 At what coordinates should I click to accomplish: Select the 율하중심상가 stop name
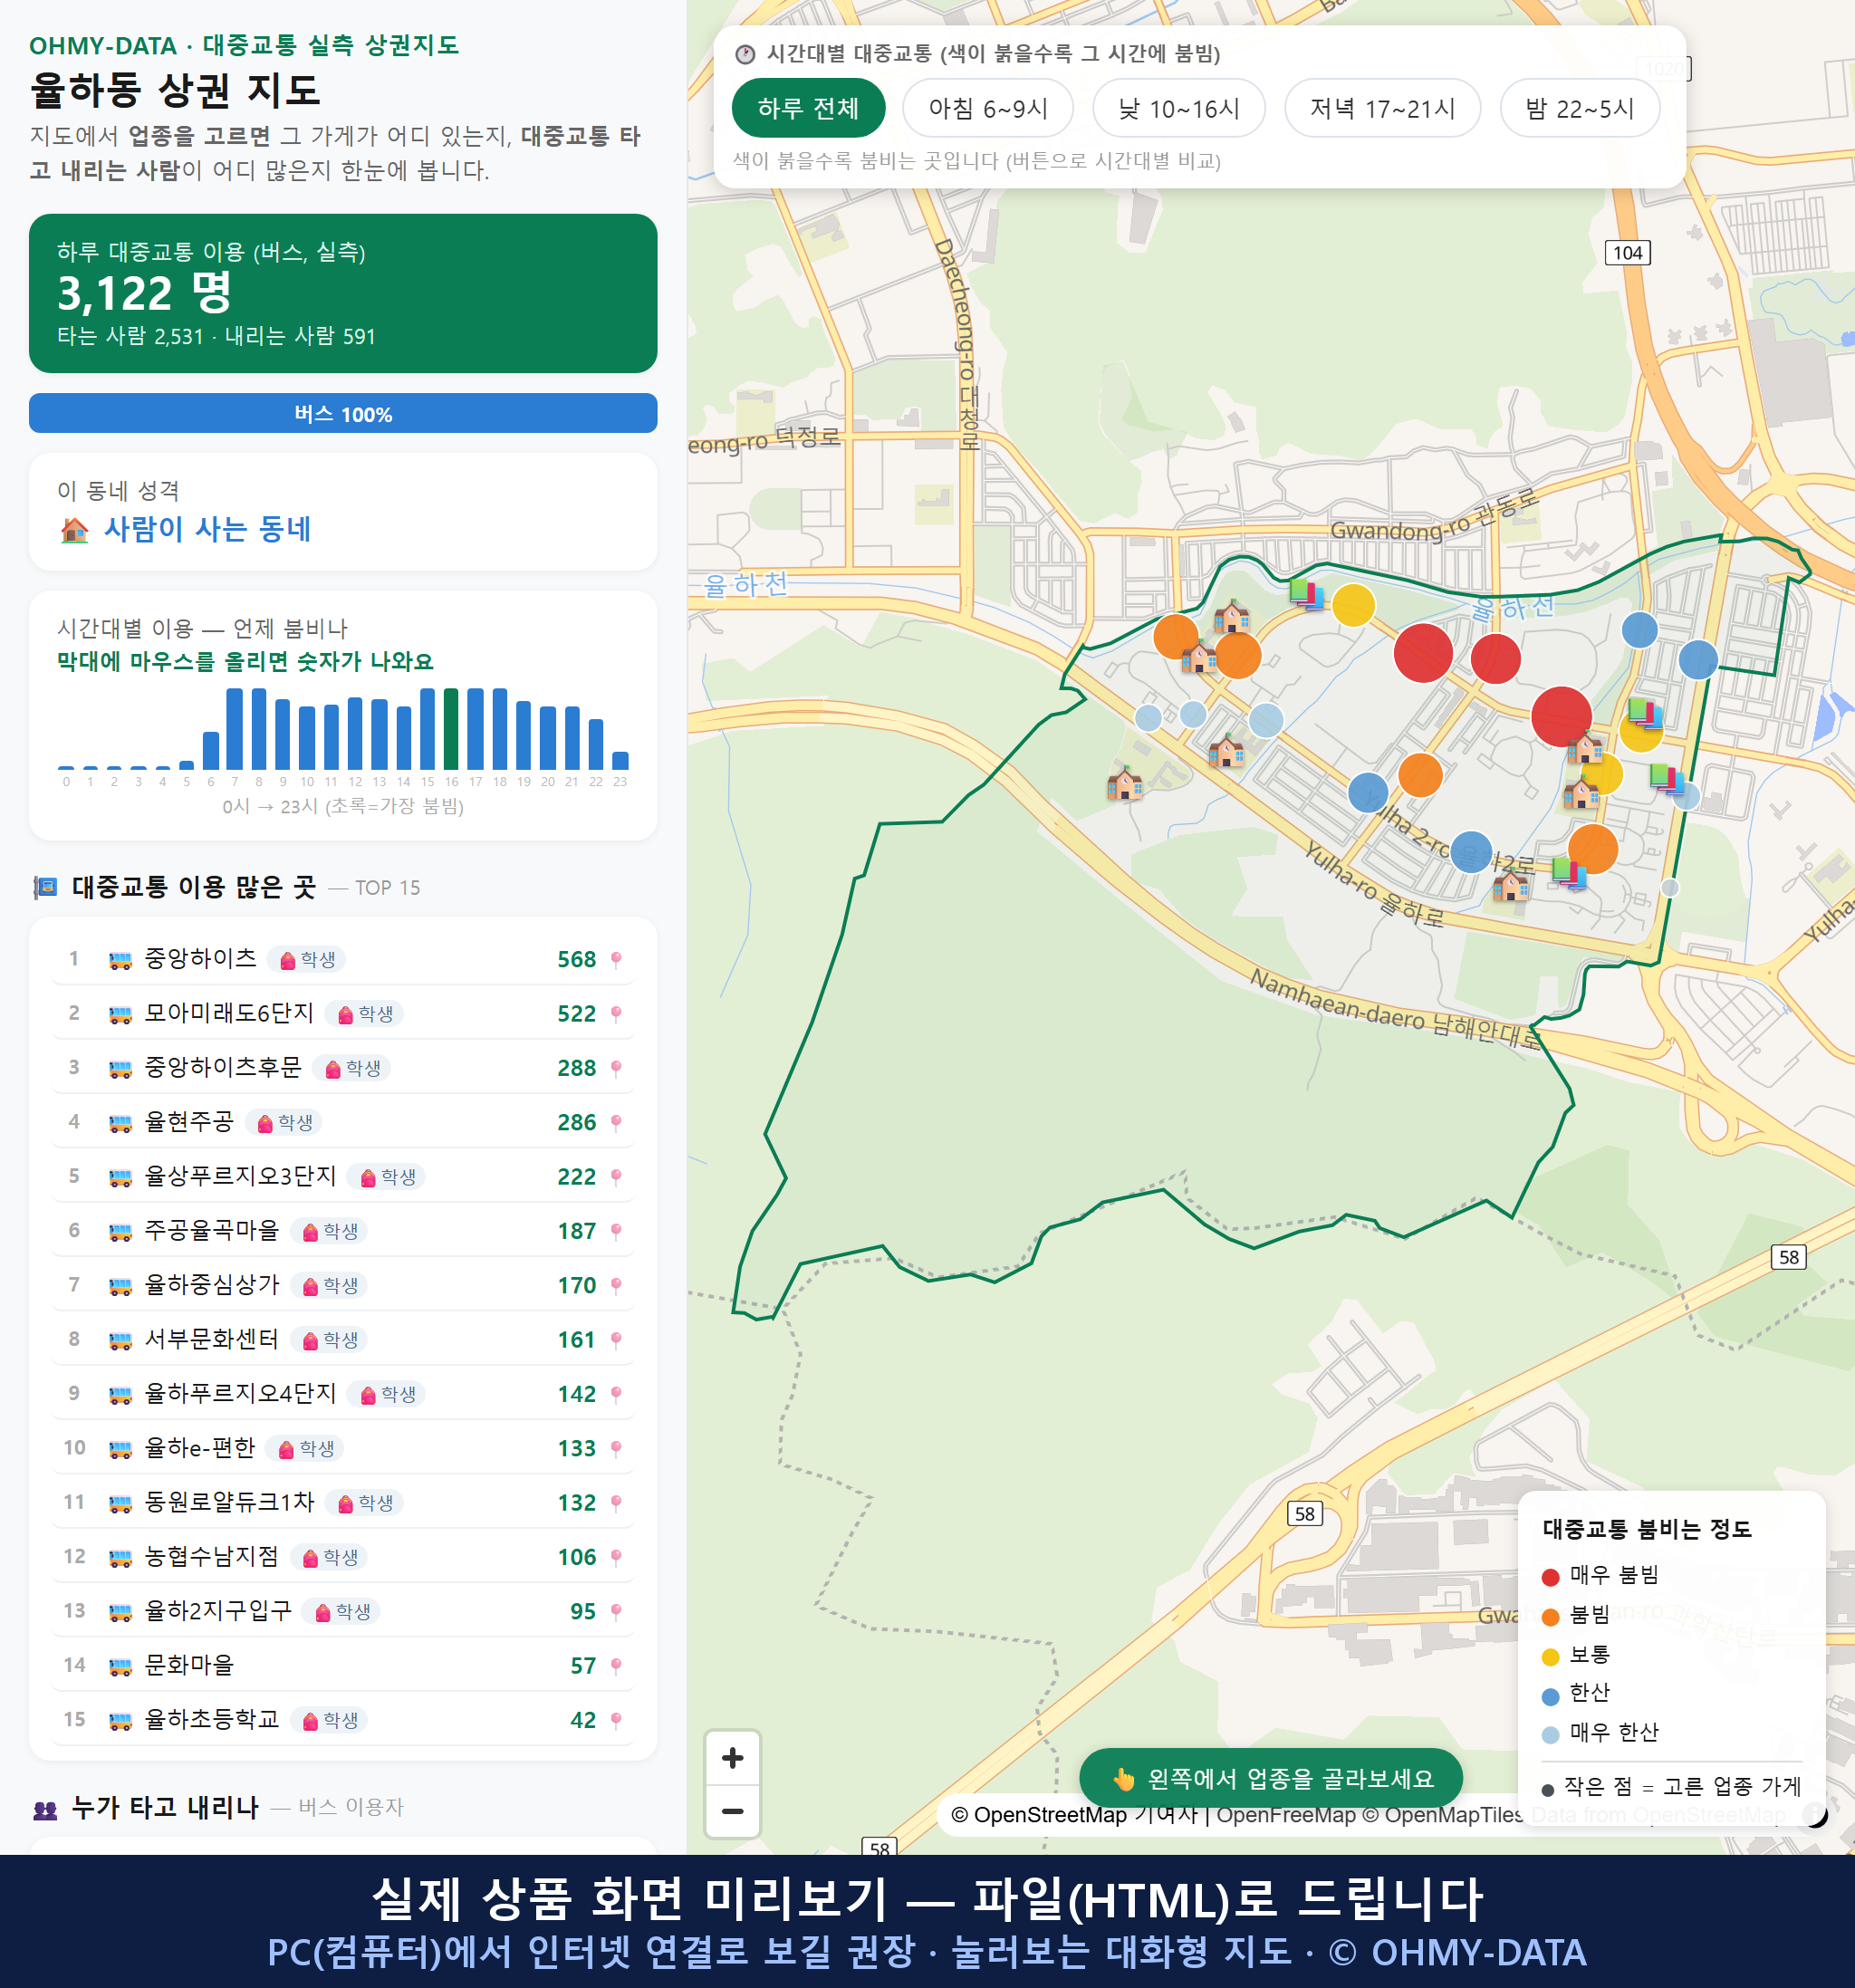tap(212, 1285)
